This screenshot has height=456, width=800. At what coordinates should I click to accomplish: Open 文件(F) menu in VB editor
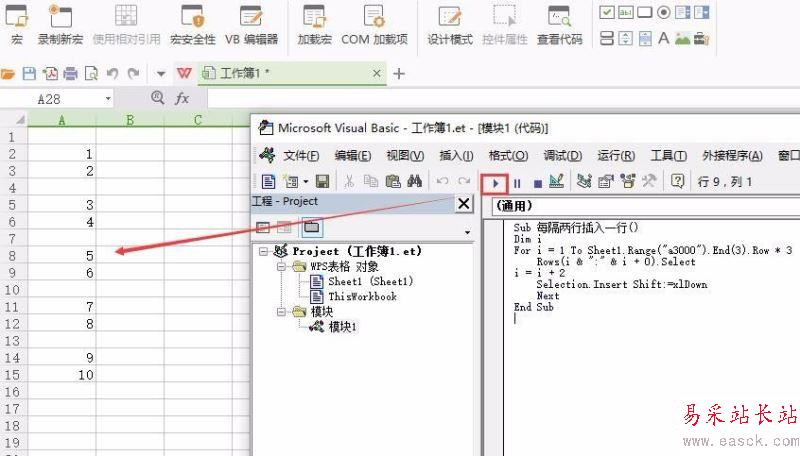[301, 156]
